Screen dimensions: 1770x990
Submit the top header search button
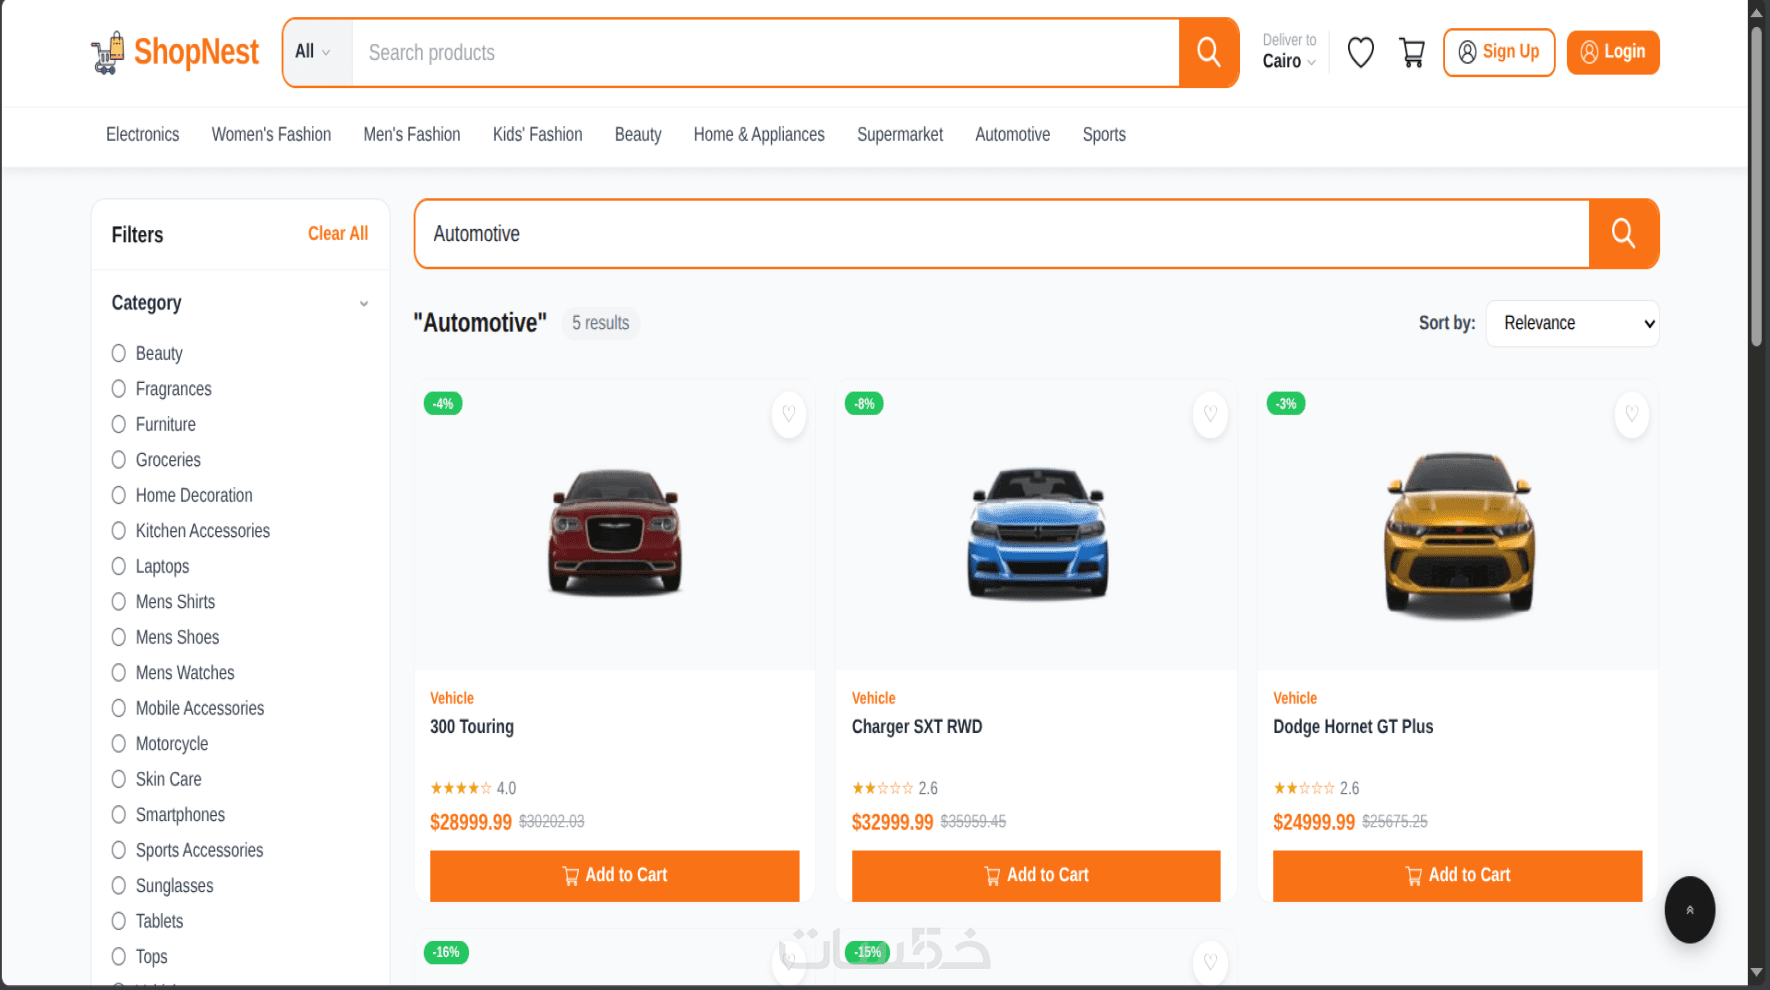pos(1208,52)
